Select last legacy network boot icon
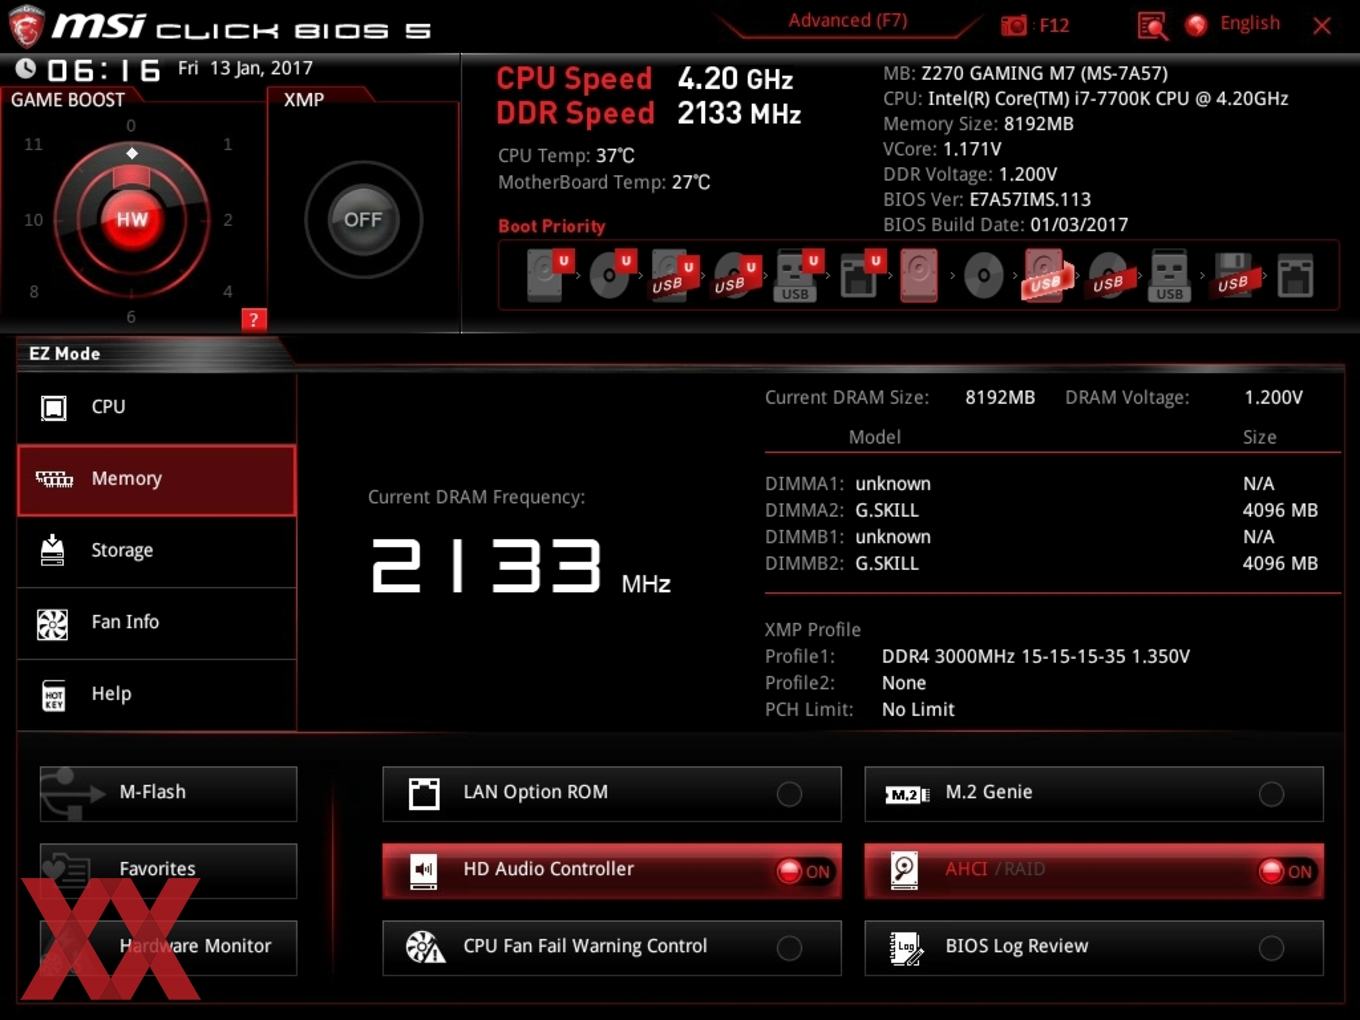 (x=1295, y=275)
